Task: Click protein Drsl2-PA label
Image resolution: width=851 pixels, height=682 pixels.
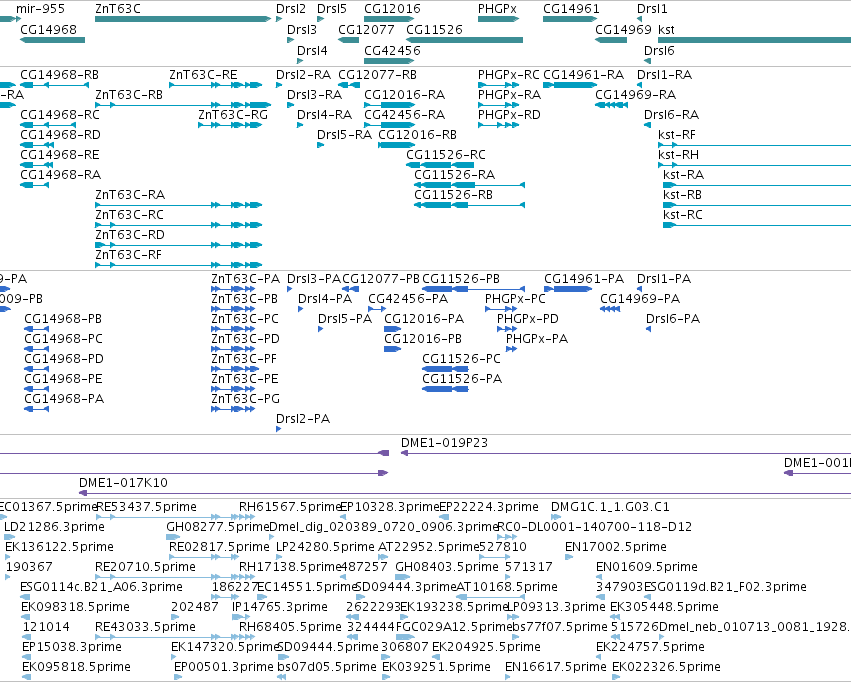Action: [x=303, y=419]
